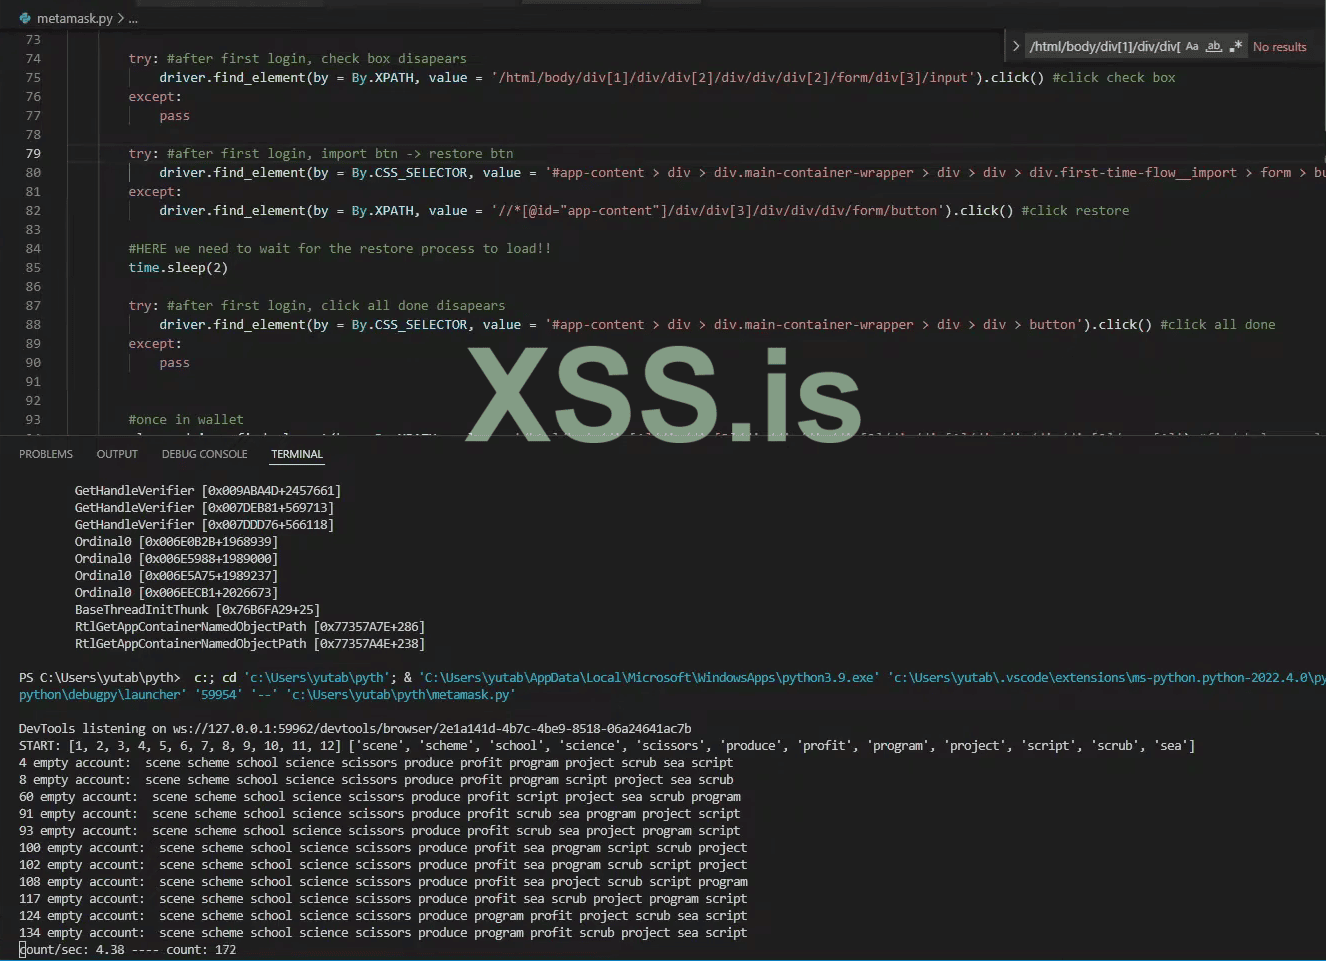Open the breadcrumb ellipsis next to metamask.py
The width and height of the screenshot is (1326, 961).
[x=133, y=17]
